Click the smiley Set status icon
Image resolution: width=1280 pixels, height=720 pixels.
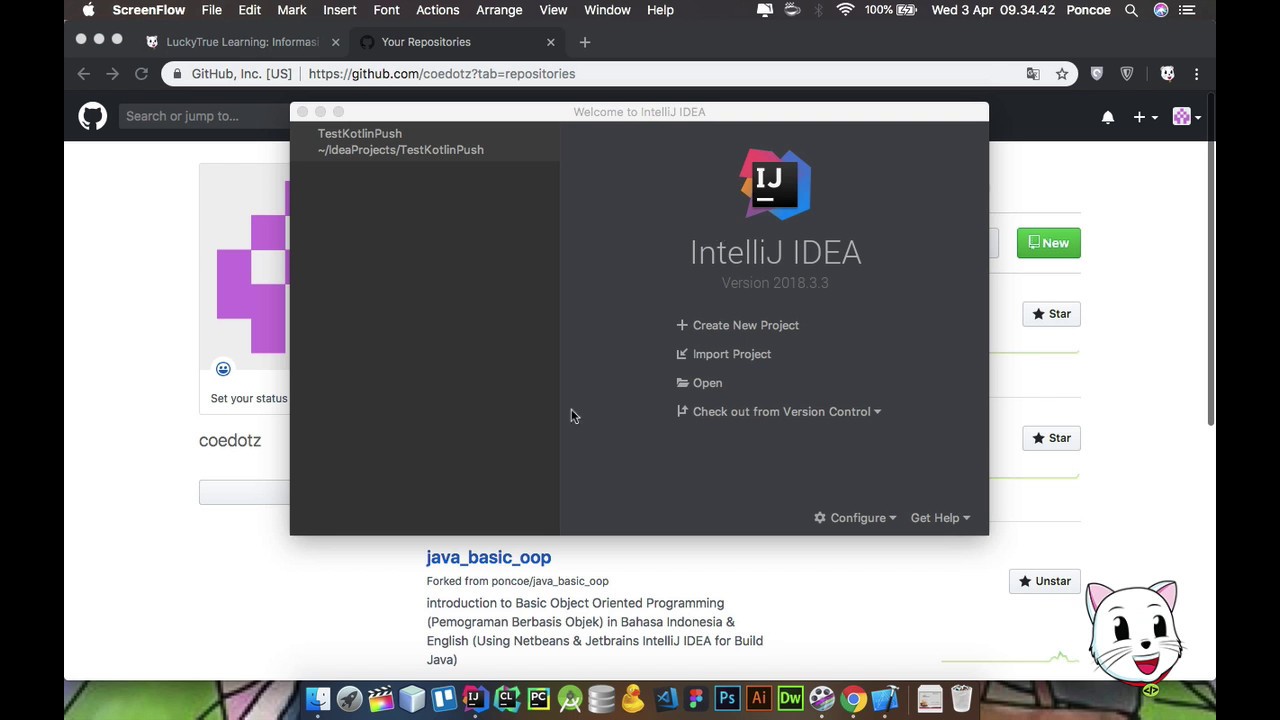click(223, 370)
